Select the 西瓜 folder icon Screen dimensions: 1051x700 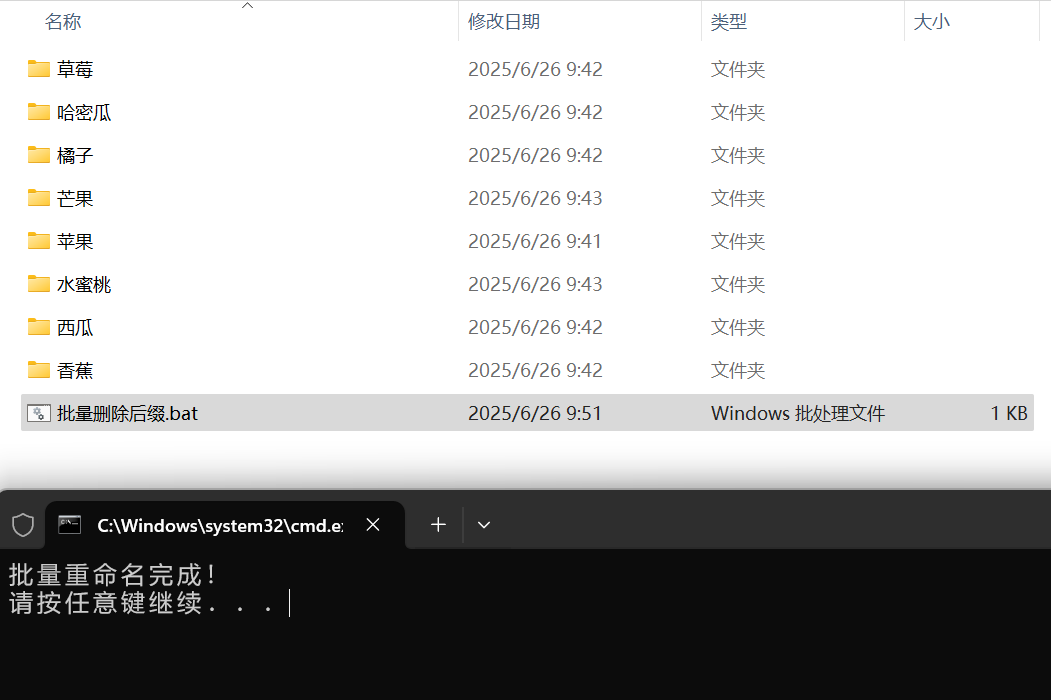(x=39, y=327)
